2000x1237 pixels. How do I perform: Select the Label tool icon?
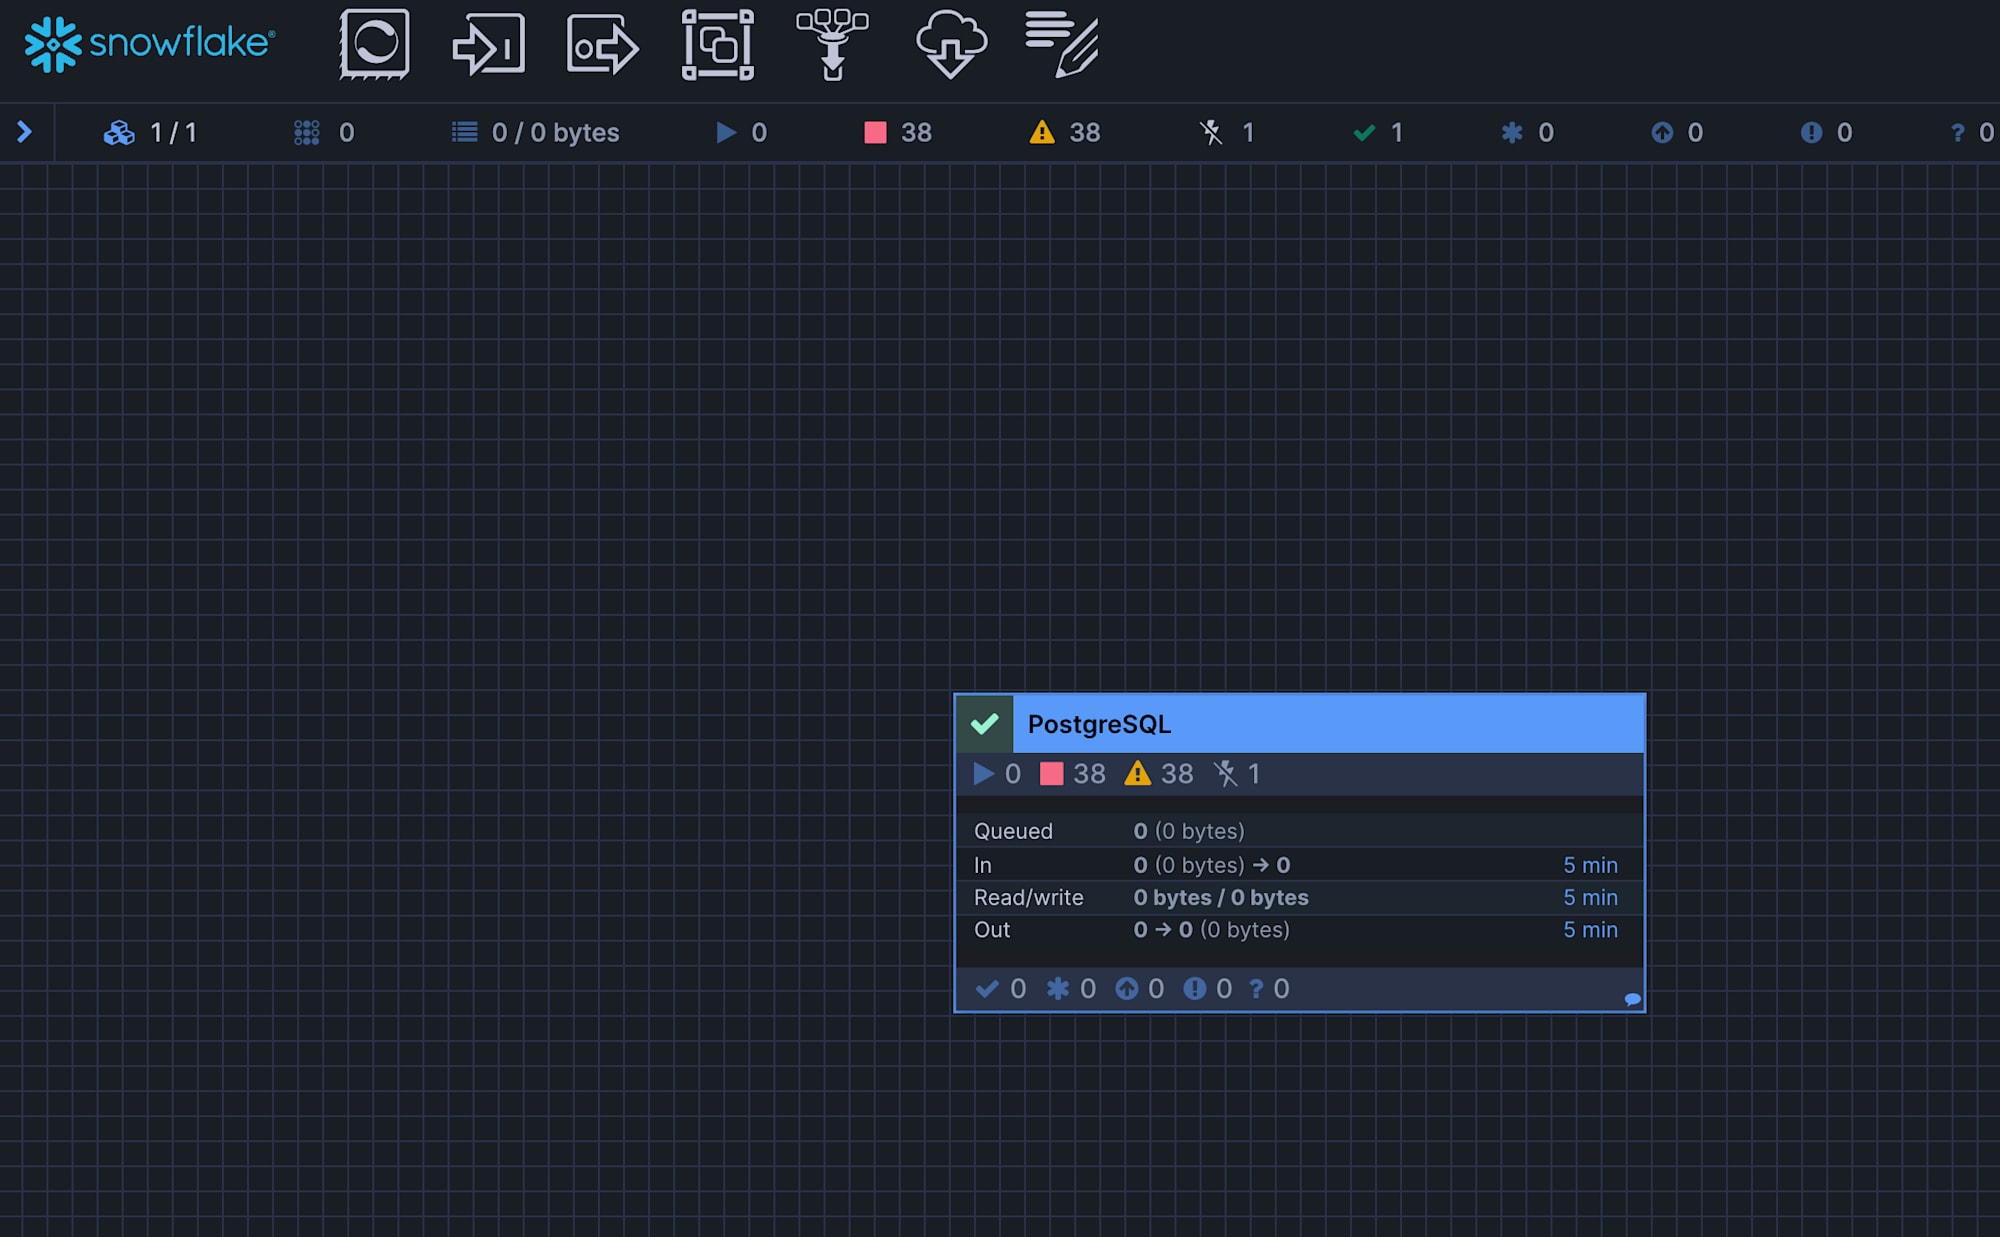tap(1062, 44)
